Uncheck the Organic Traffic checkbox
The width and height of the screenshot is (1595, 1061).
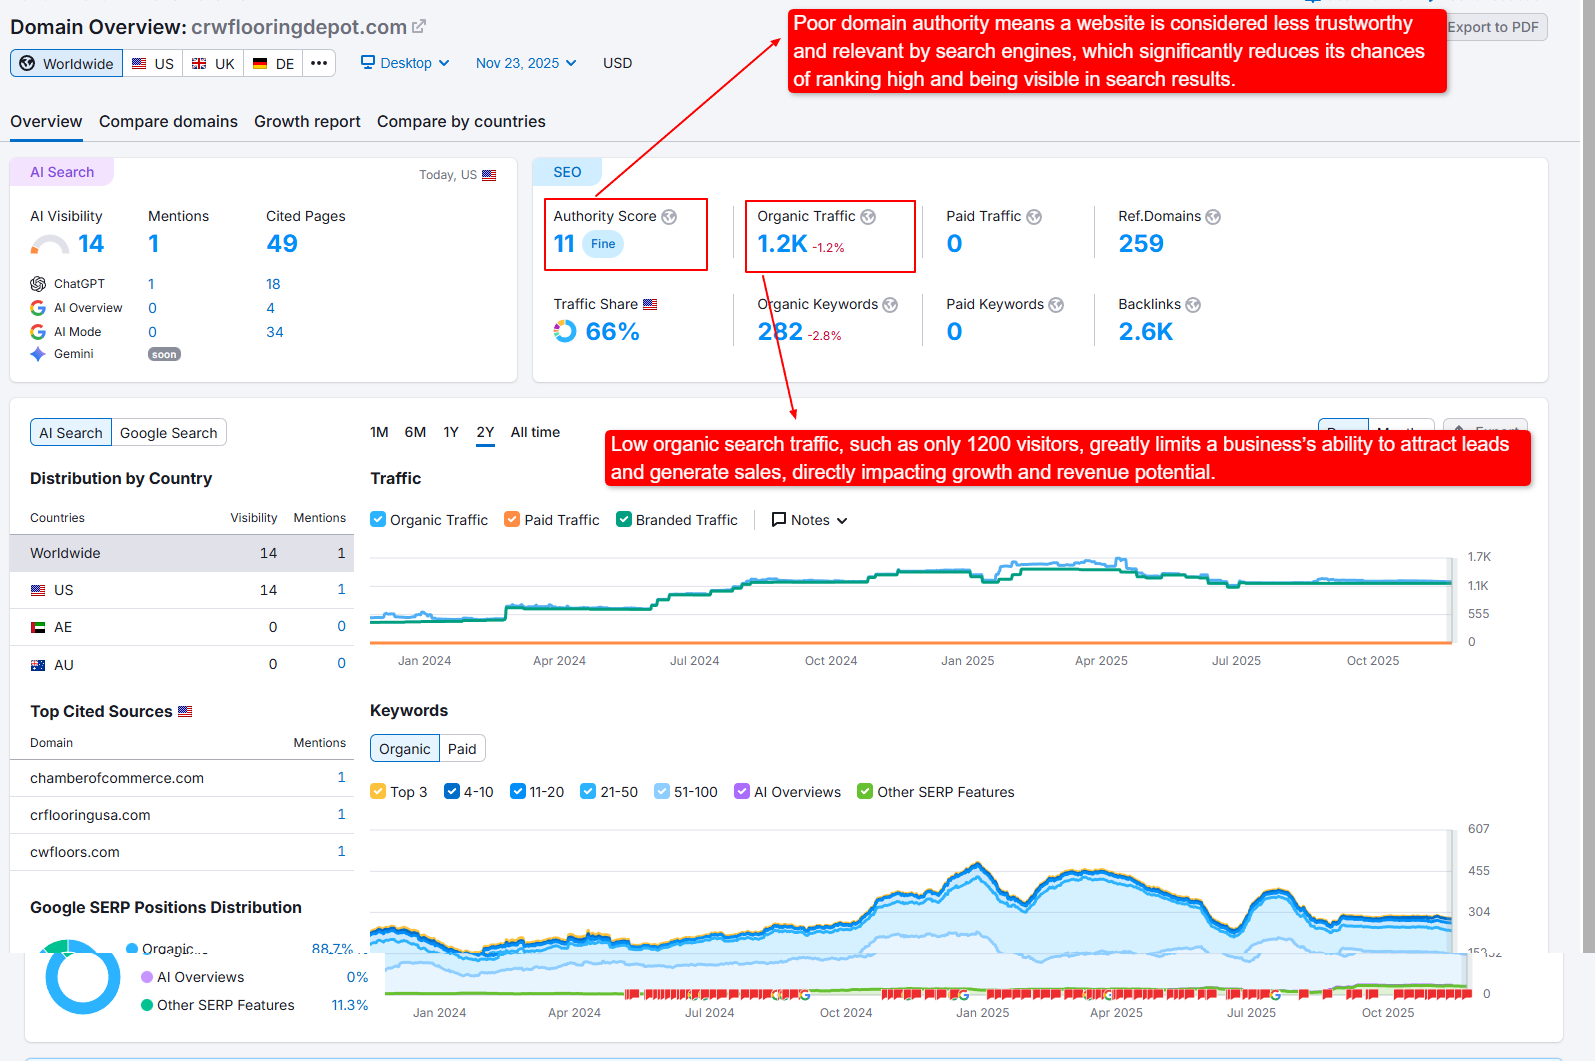click(378, 520)
